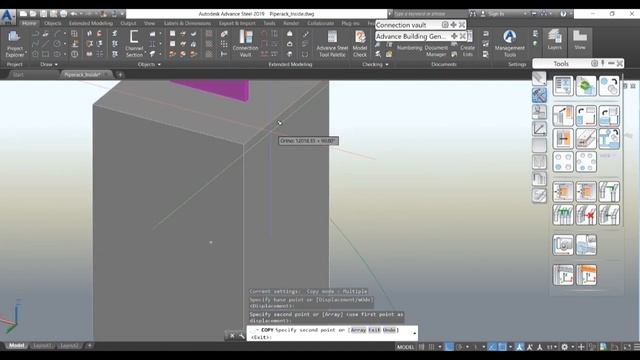Viewport: 640px width, 360px height.
Task: Select the rectangular four-hole pattern icon in Tools palette
Action: coord(563,162)
